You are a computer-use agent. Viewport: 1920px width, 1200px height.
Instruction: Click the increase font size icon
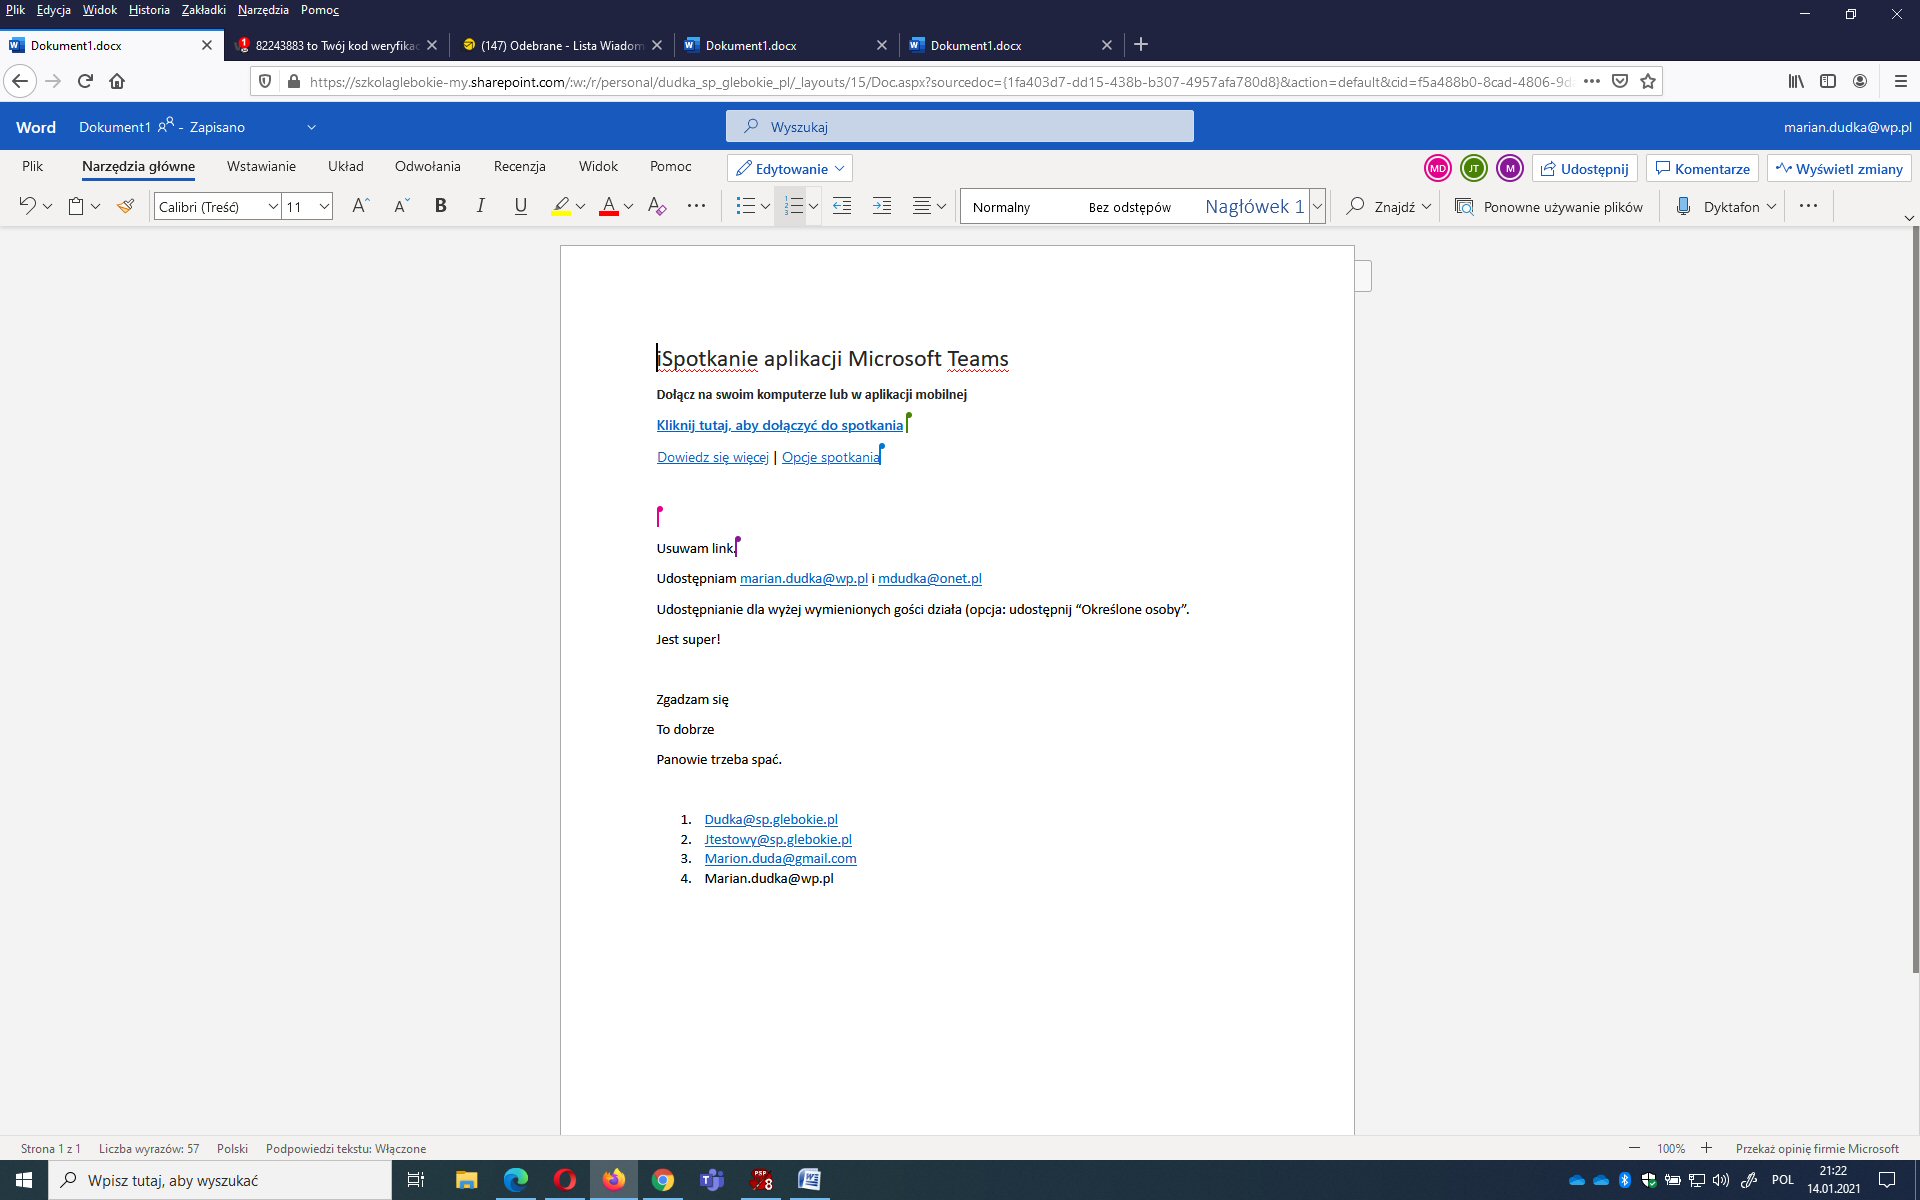coord(361,206)
